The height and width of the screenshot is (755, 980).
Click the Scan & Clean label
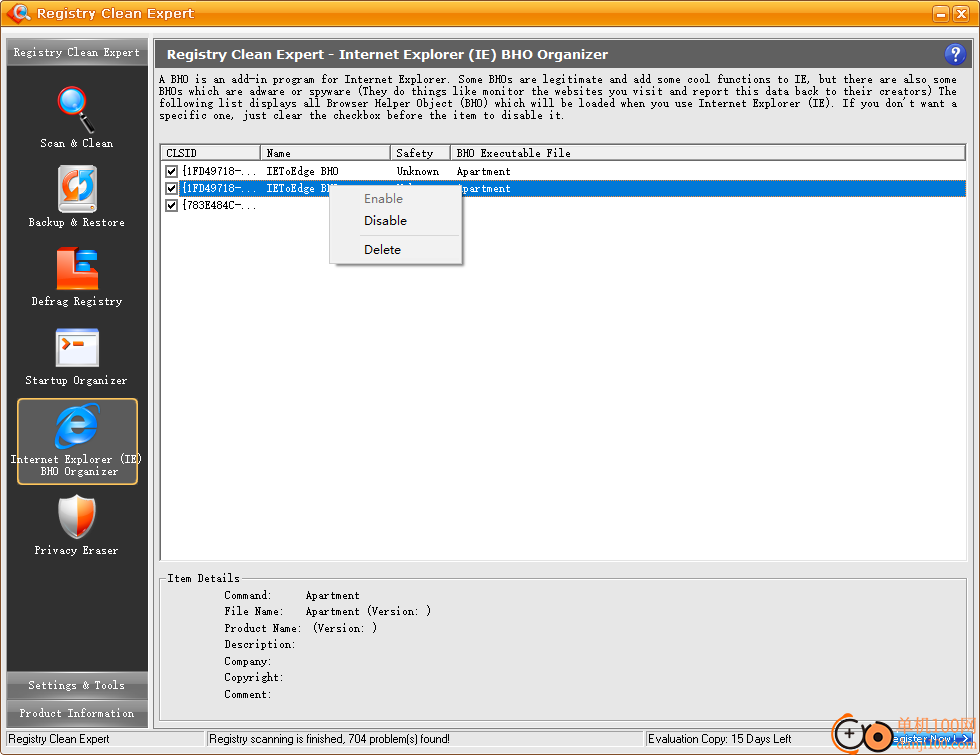pyautogui.click(x=77, y=143)
